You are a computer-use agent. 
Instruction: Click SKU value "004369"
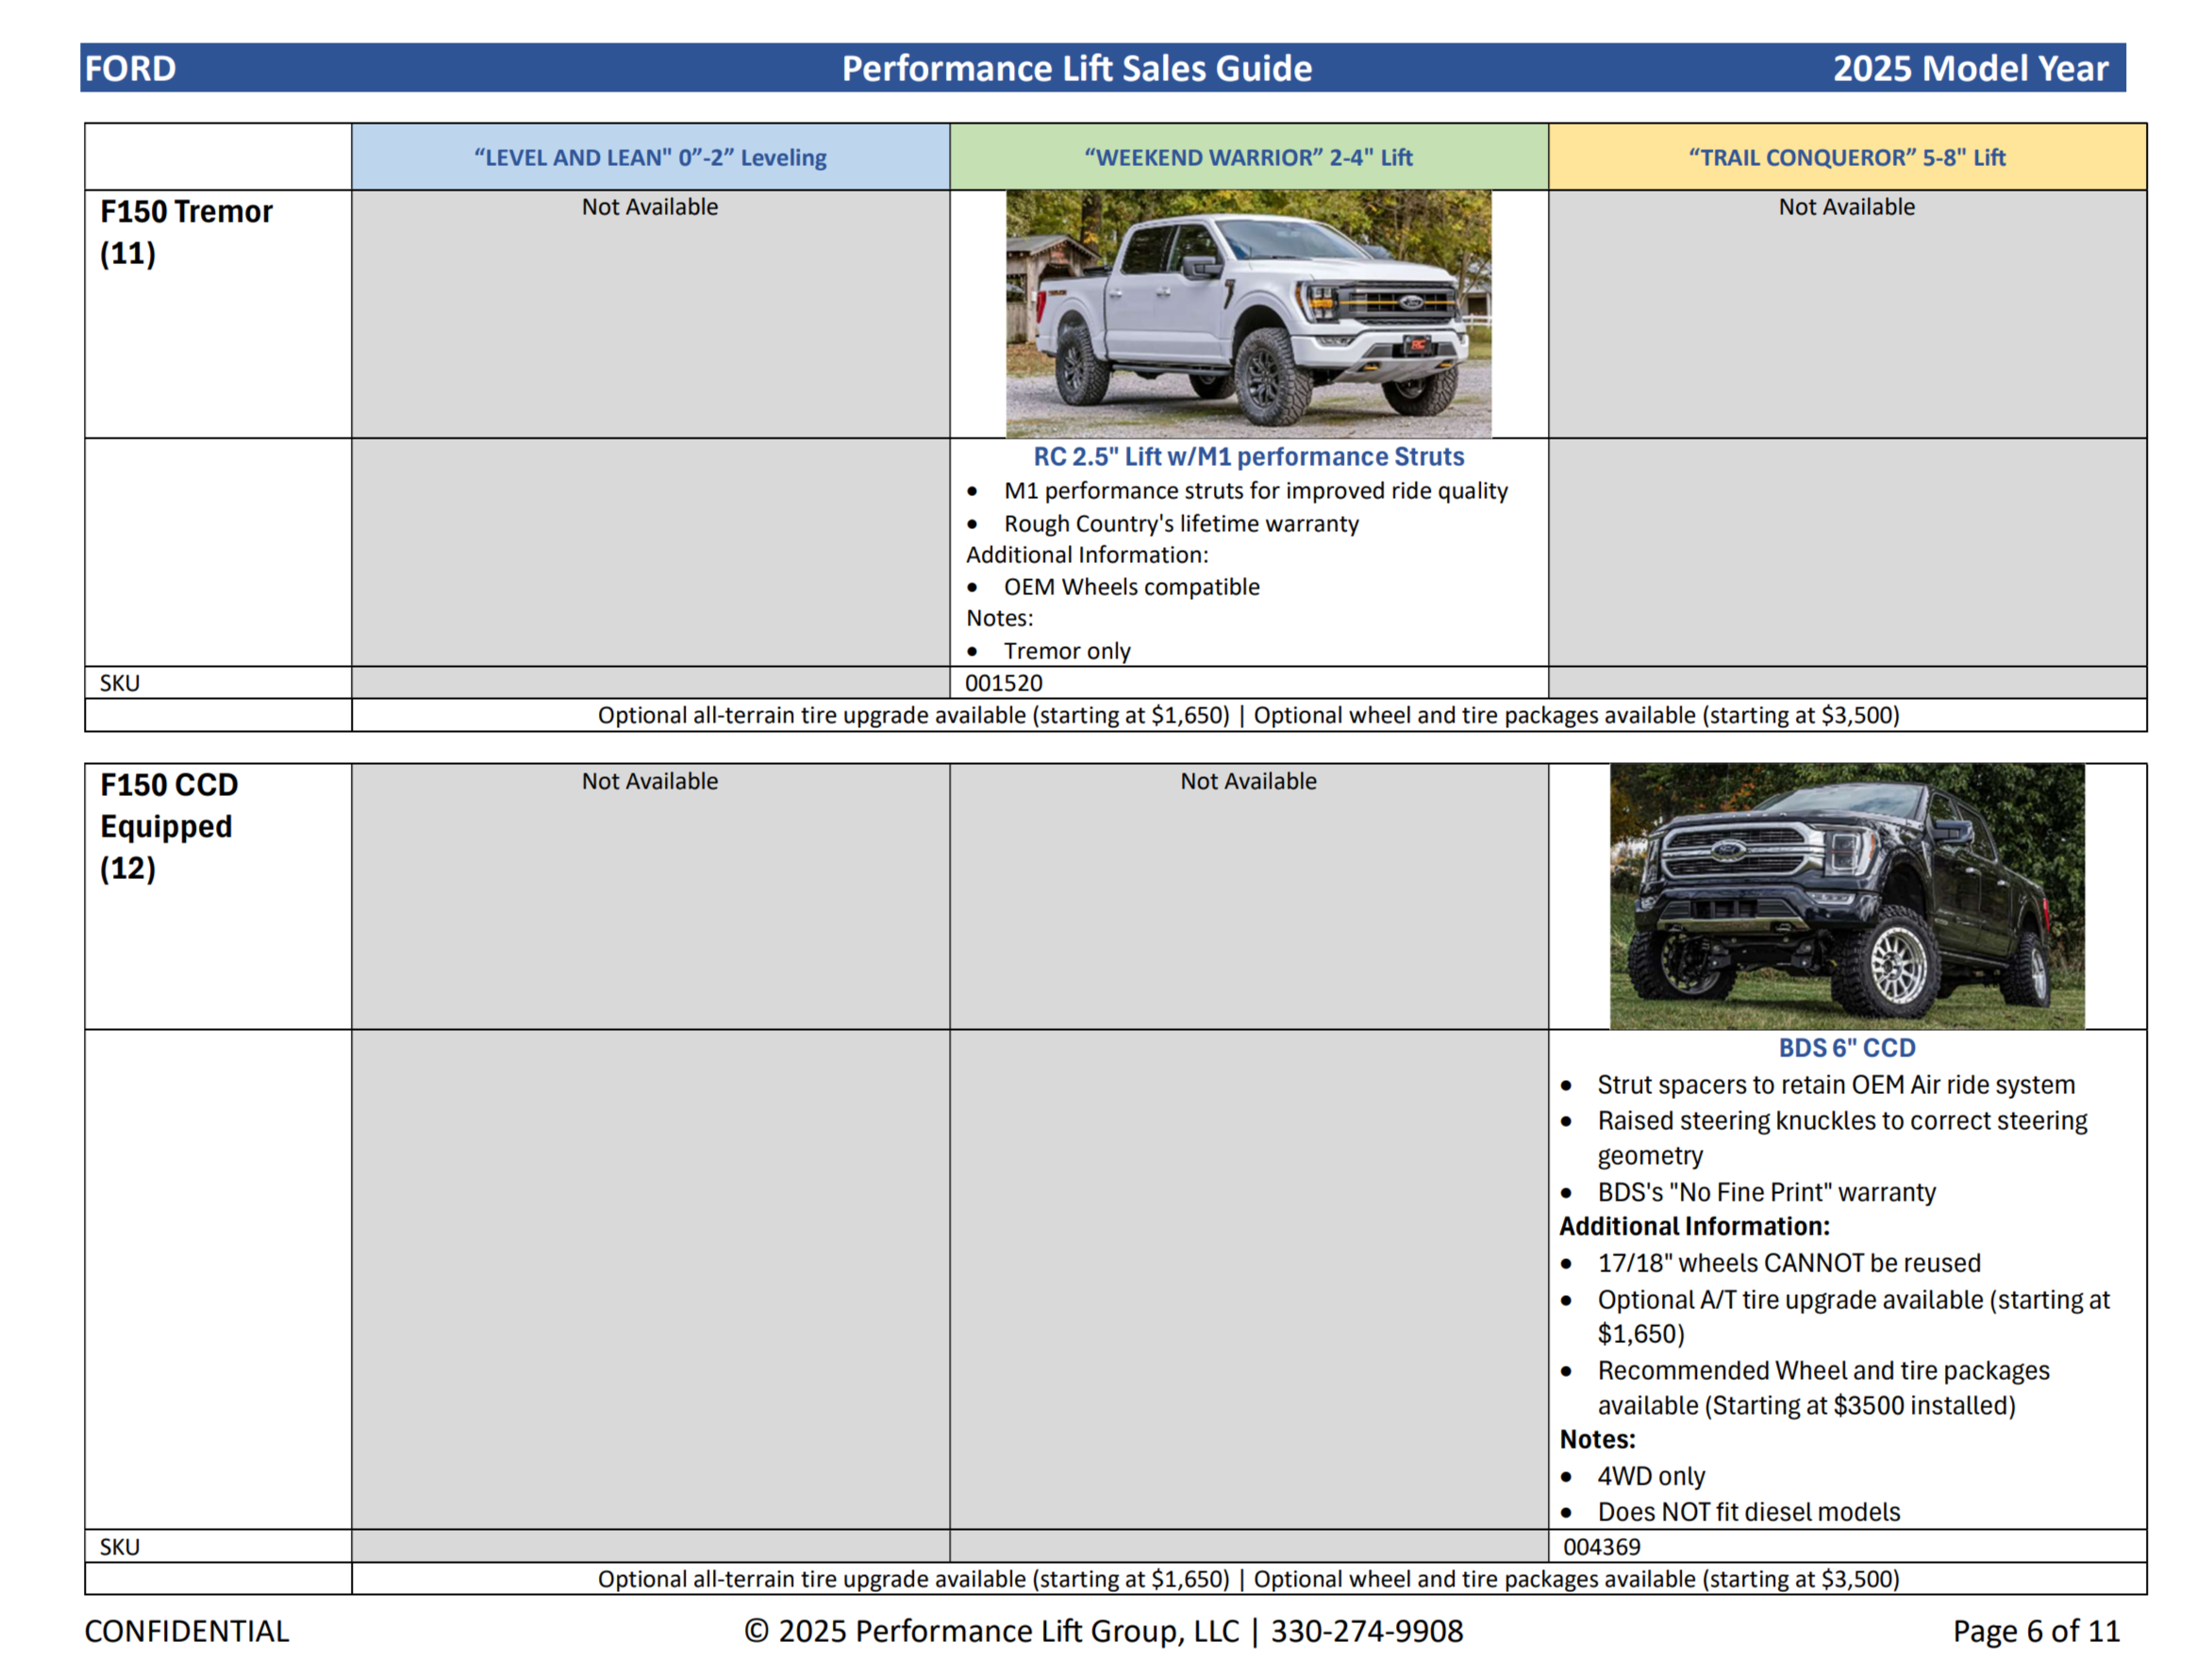coord(1601,1547)
